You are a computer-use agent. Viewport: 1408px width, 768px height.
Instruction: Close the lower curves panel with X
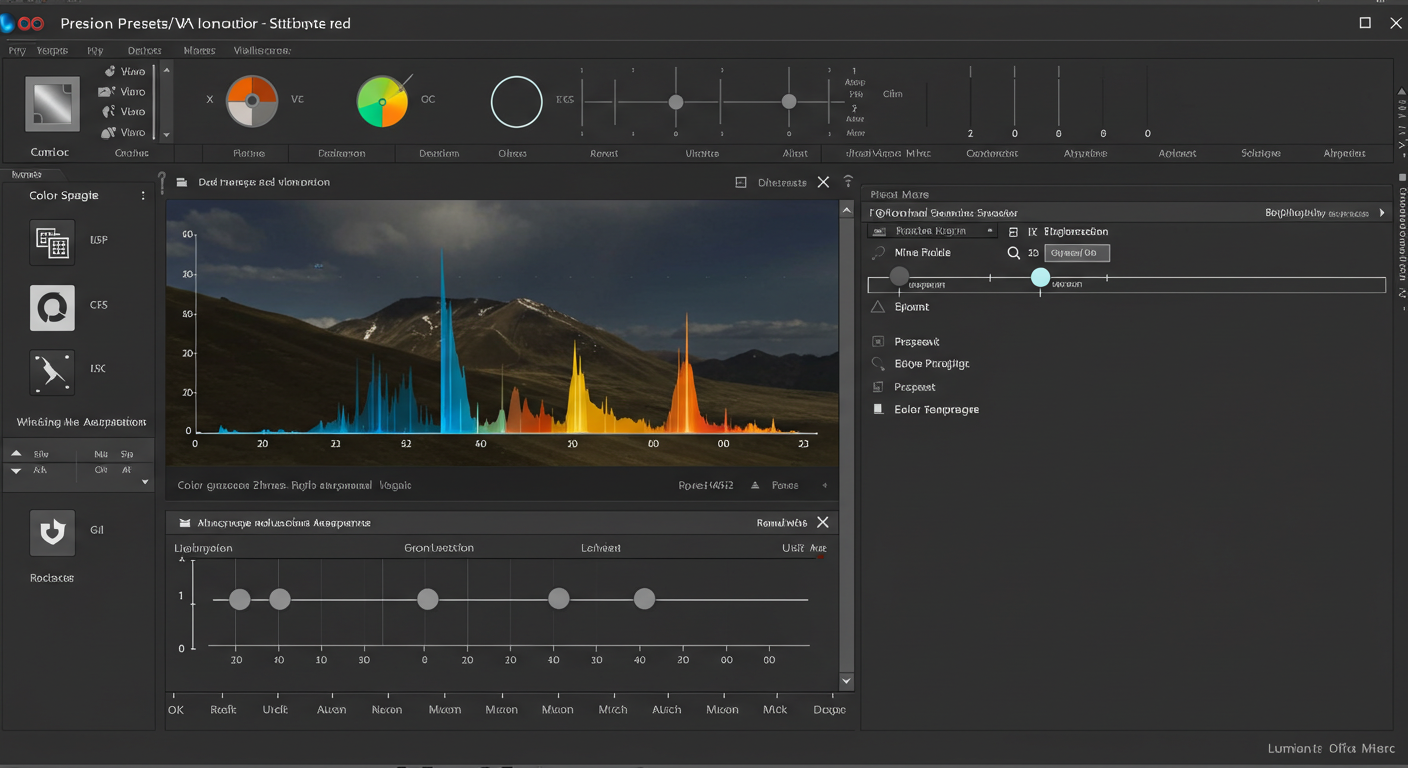point(823,522)
